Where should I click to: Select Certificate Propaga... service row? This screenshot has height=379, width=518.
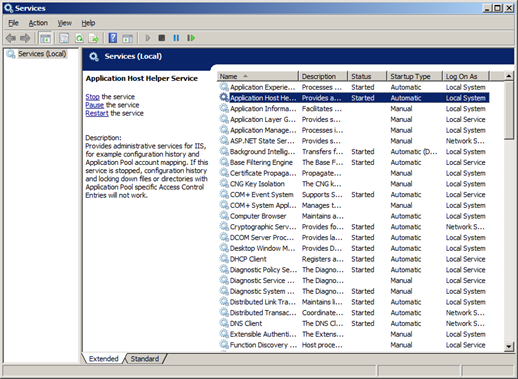coord(354,173)
